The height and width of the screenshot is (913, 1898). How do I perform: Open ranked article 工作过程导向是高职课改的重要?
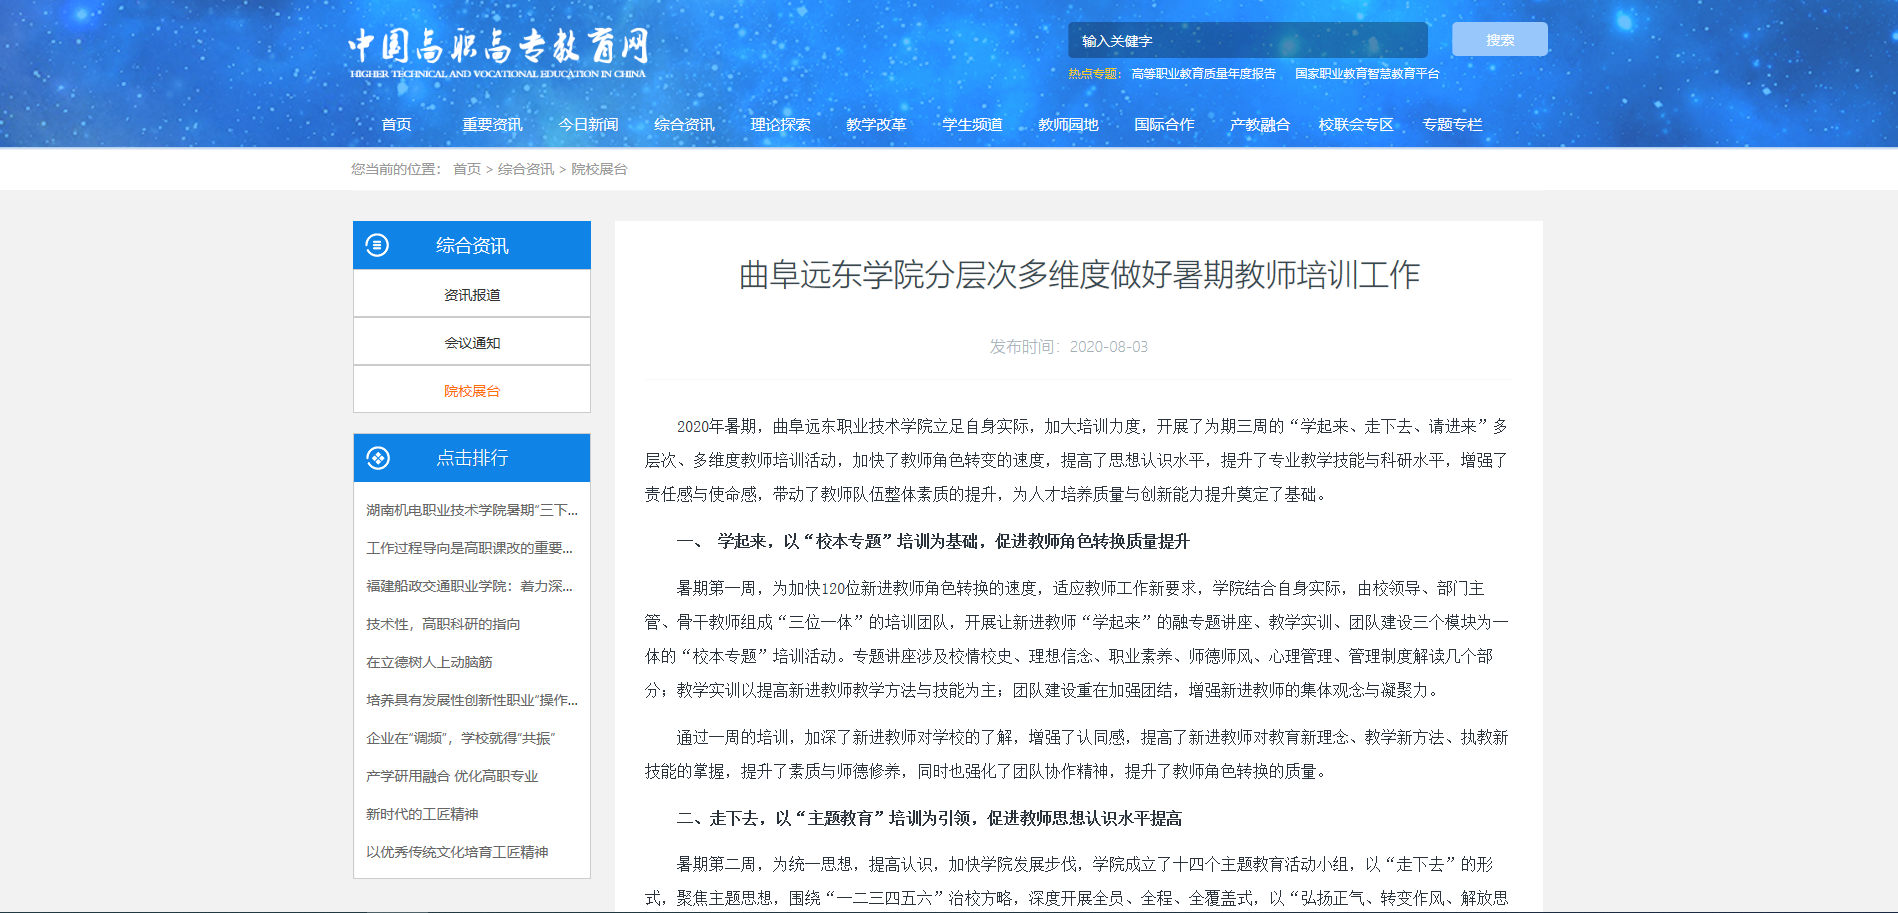click(469, 548)
